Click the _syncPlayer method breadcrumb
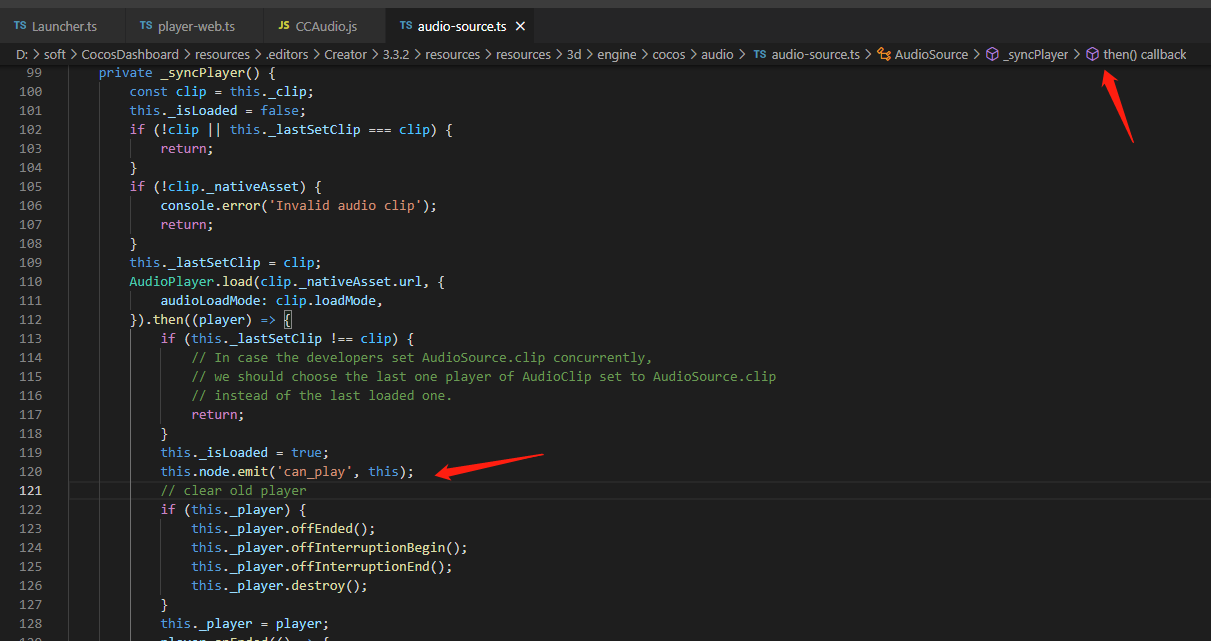 (x=1036, y=54)
